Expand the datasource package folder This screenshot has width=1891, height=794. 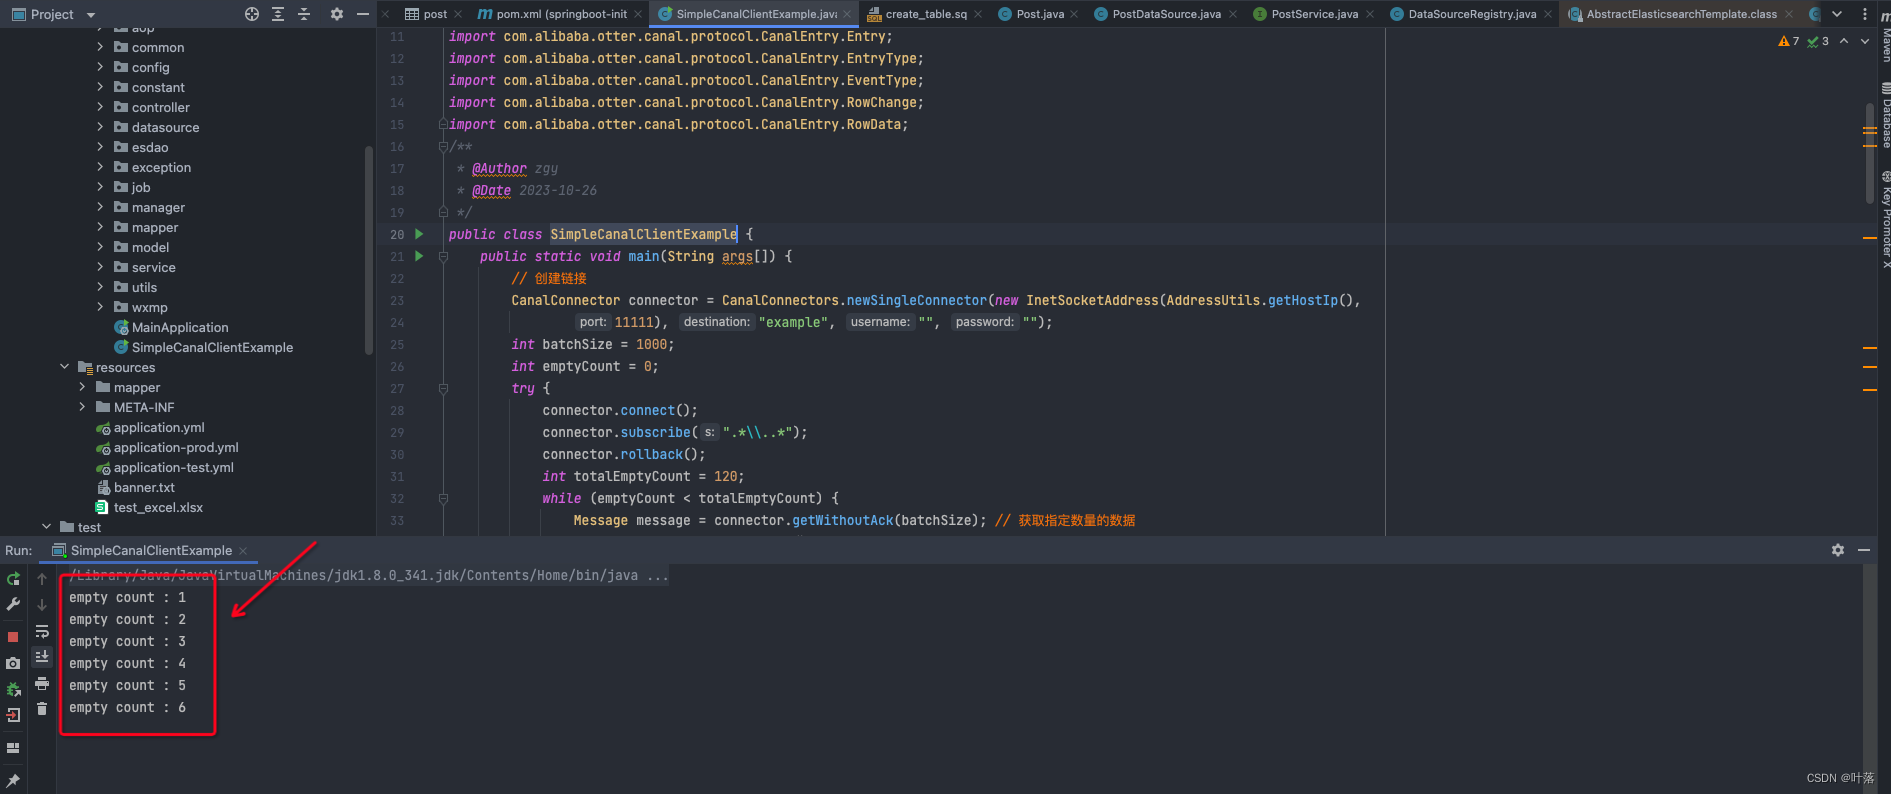[100, 127]
